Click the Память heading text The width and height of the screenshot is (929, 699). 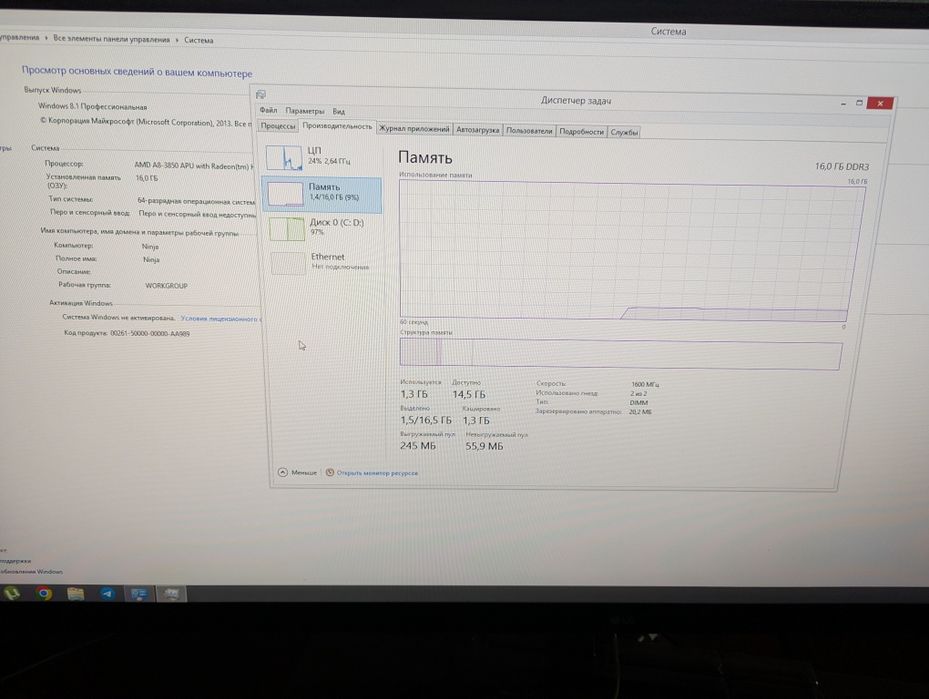point(425,158)
